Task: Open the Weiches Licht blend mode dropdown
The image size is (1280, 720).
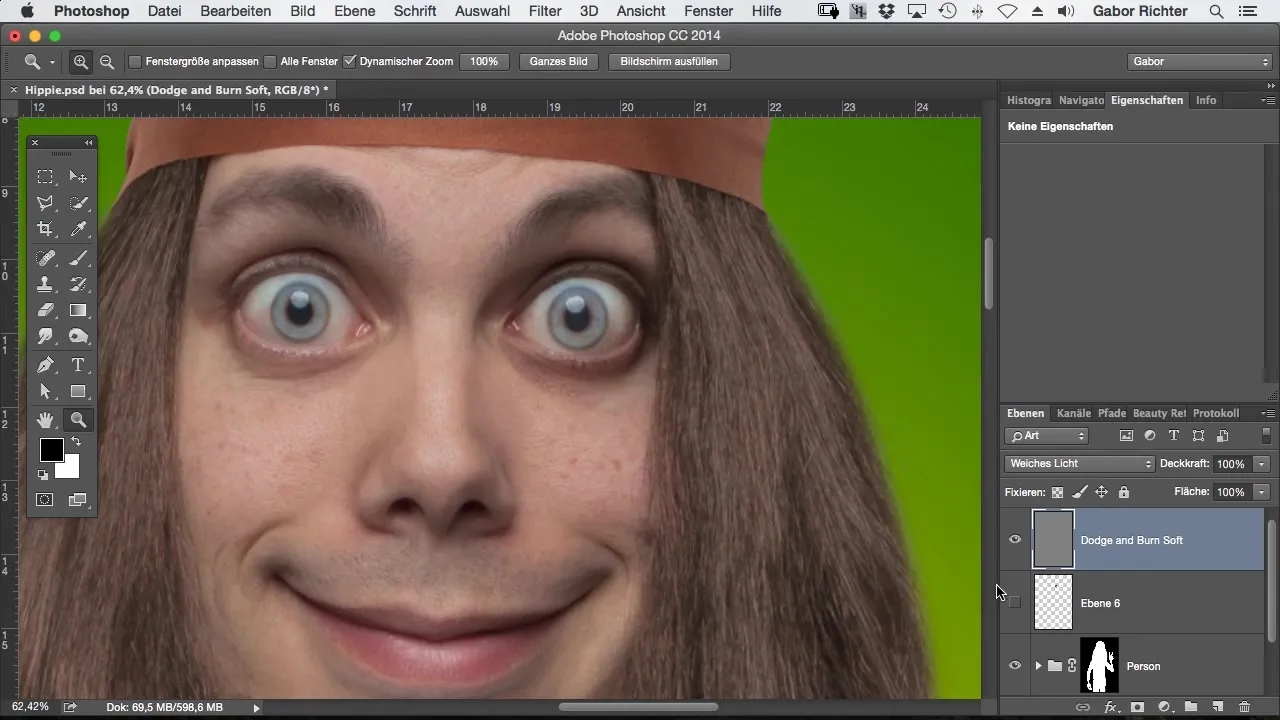Action: tap(1079, 464)
